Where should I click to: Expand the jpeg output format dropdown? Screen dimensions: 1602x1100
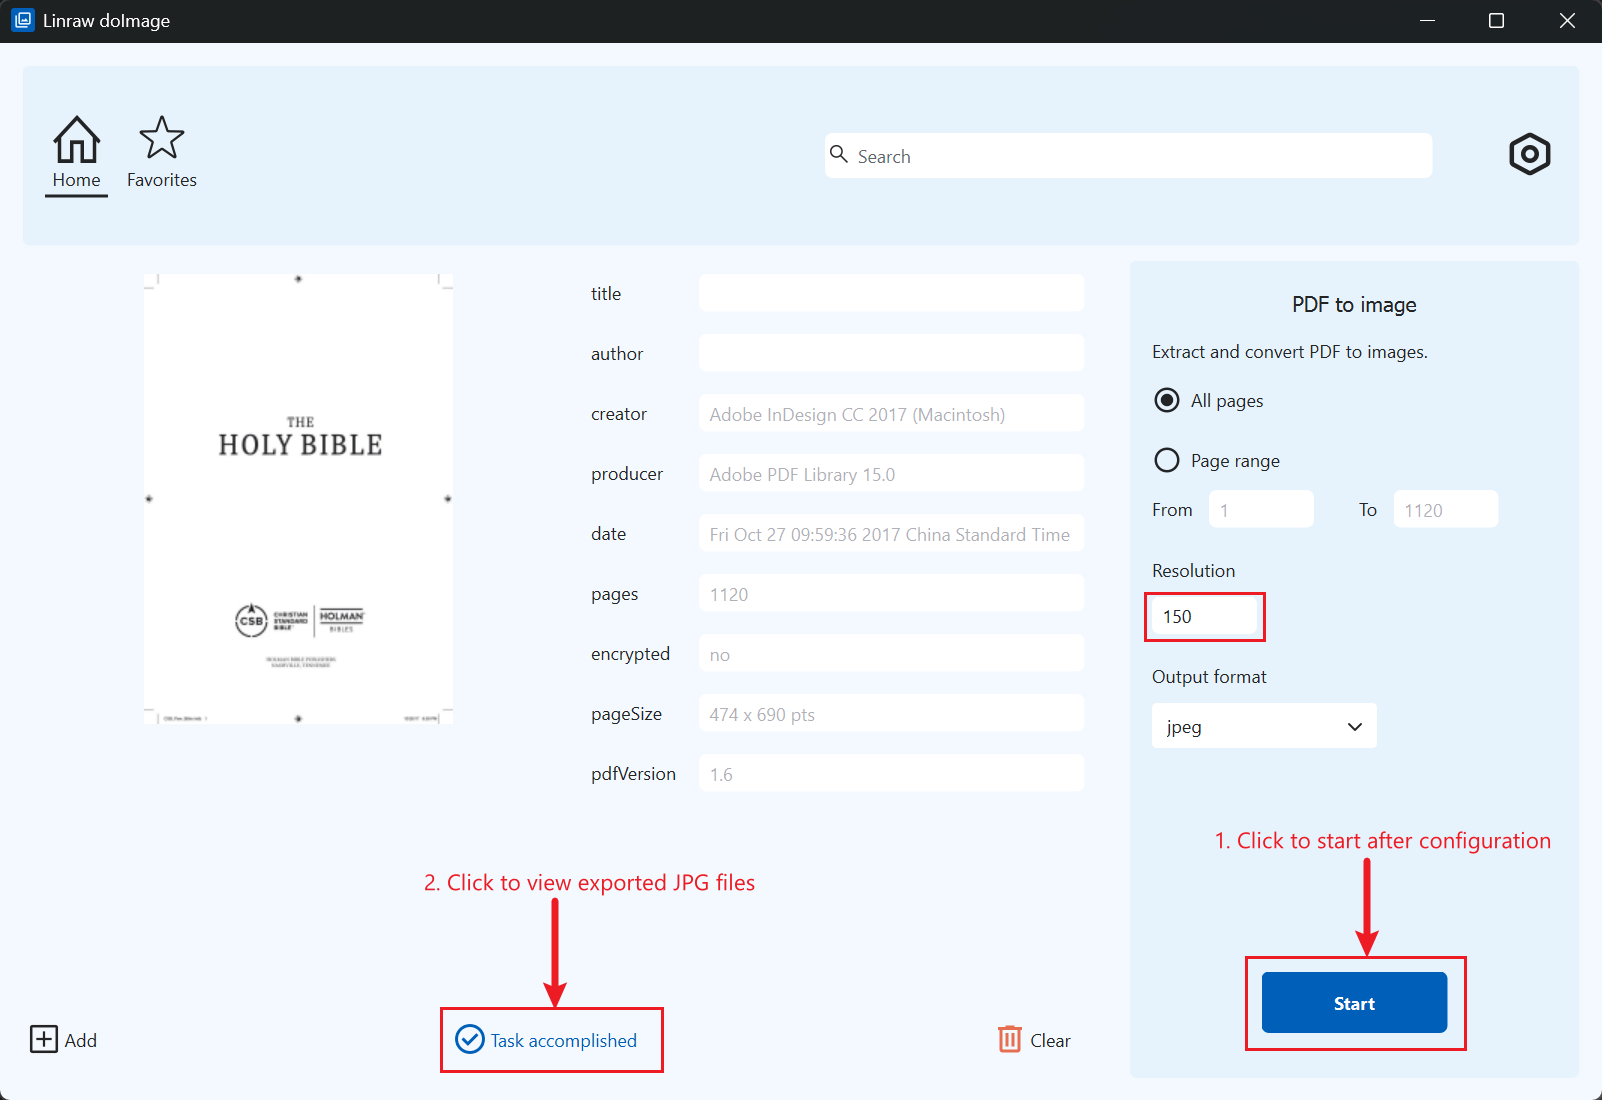(x=1250, y=727)
